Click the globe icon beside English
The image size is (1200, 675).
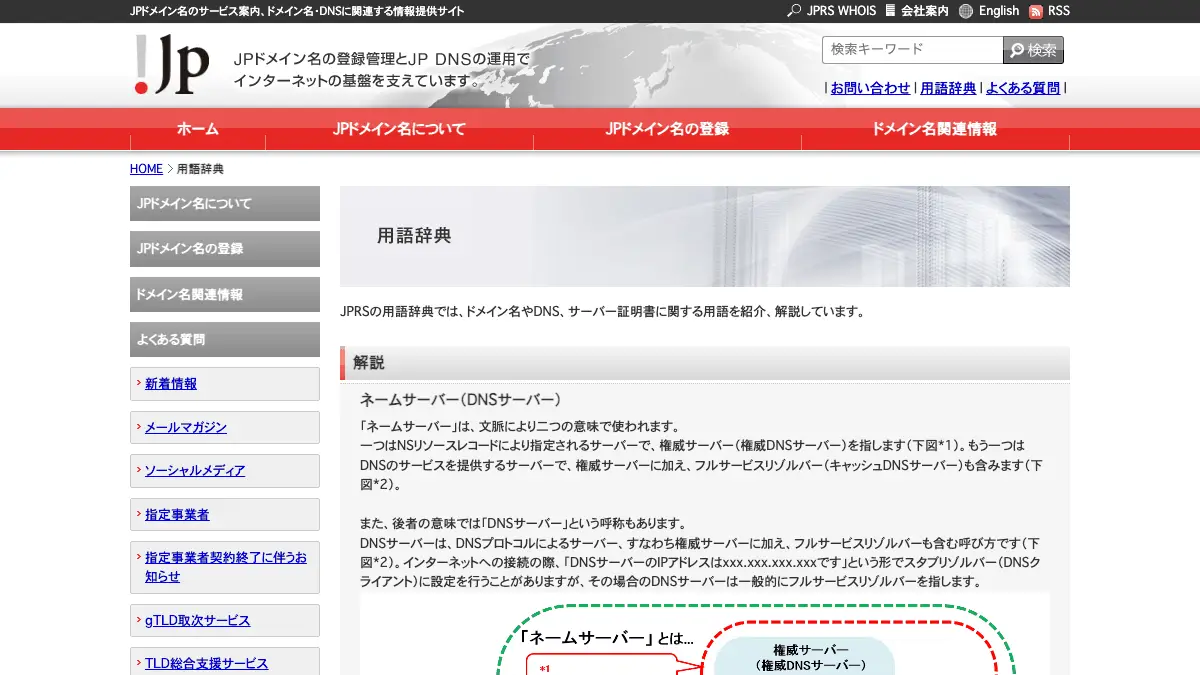pyautogui.click(x=965, y=11)
